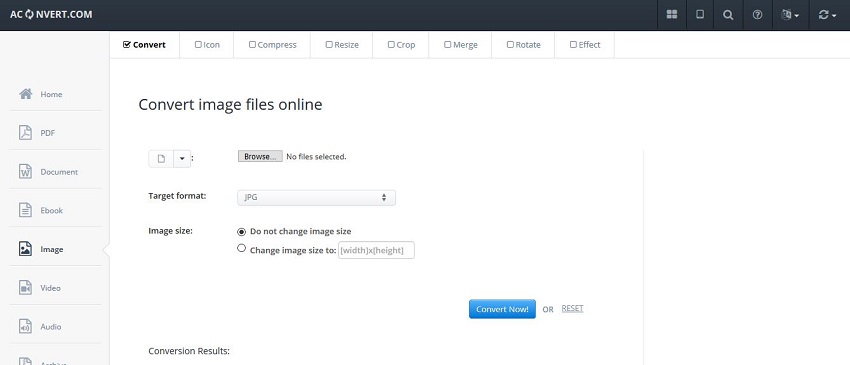Open the search magnifier icon
The height and width of the screenshot is (365, 850).
[728, 15]
